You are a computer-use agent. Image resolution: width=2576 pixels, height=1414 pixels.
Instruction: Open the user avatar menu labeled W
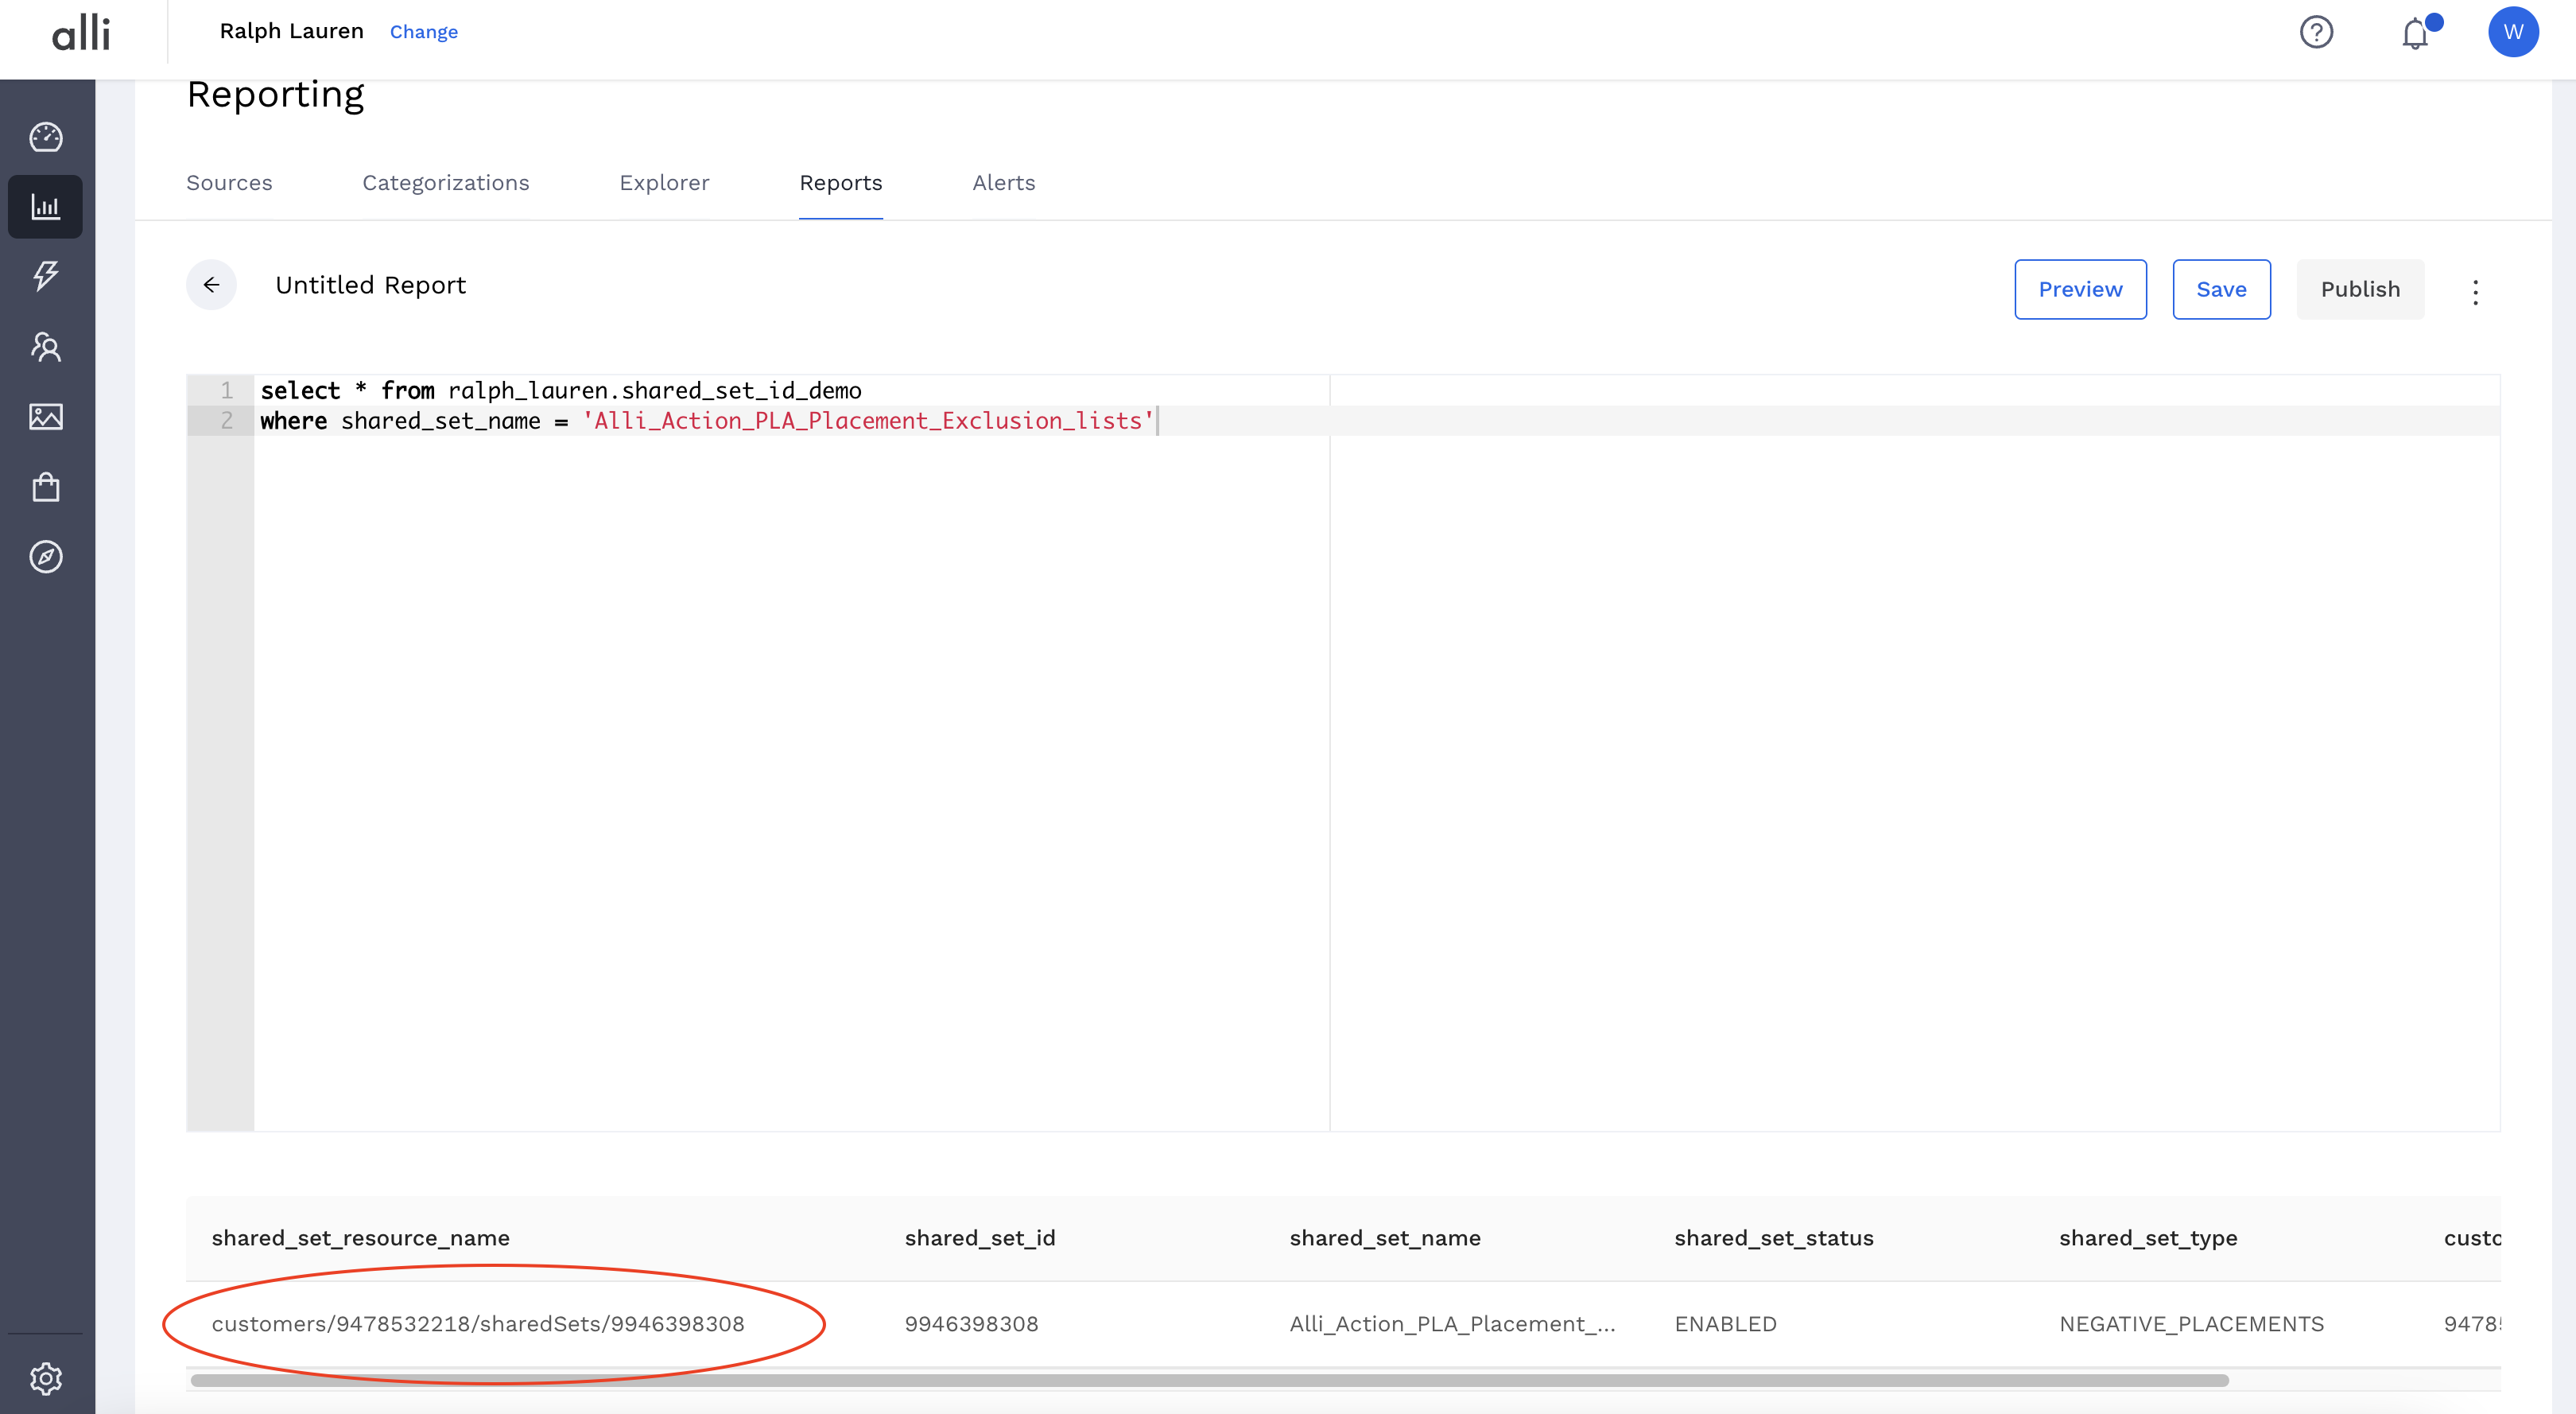pyautogui.click(x=2515, y=31)
